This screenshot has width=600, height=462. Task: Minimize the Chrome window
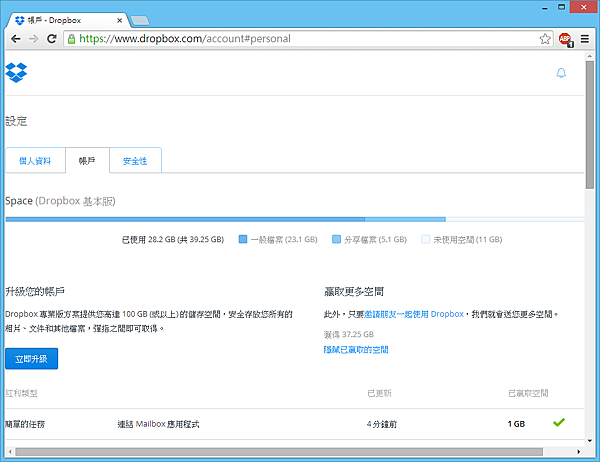pos(545,7)
